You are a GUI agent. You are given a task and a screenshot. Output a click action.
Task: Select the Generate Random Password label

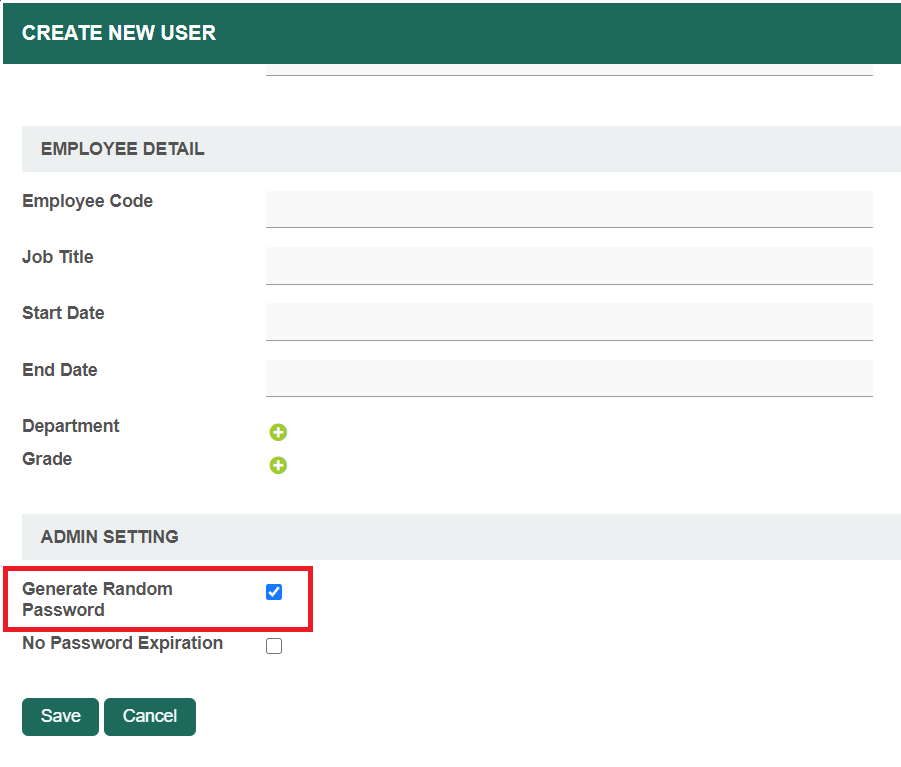pos(97,599)
